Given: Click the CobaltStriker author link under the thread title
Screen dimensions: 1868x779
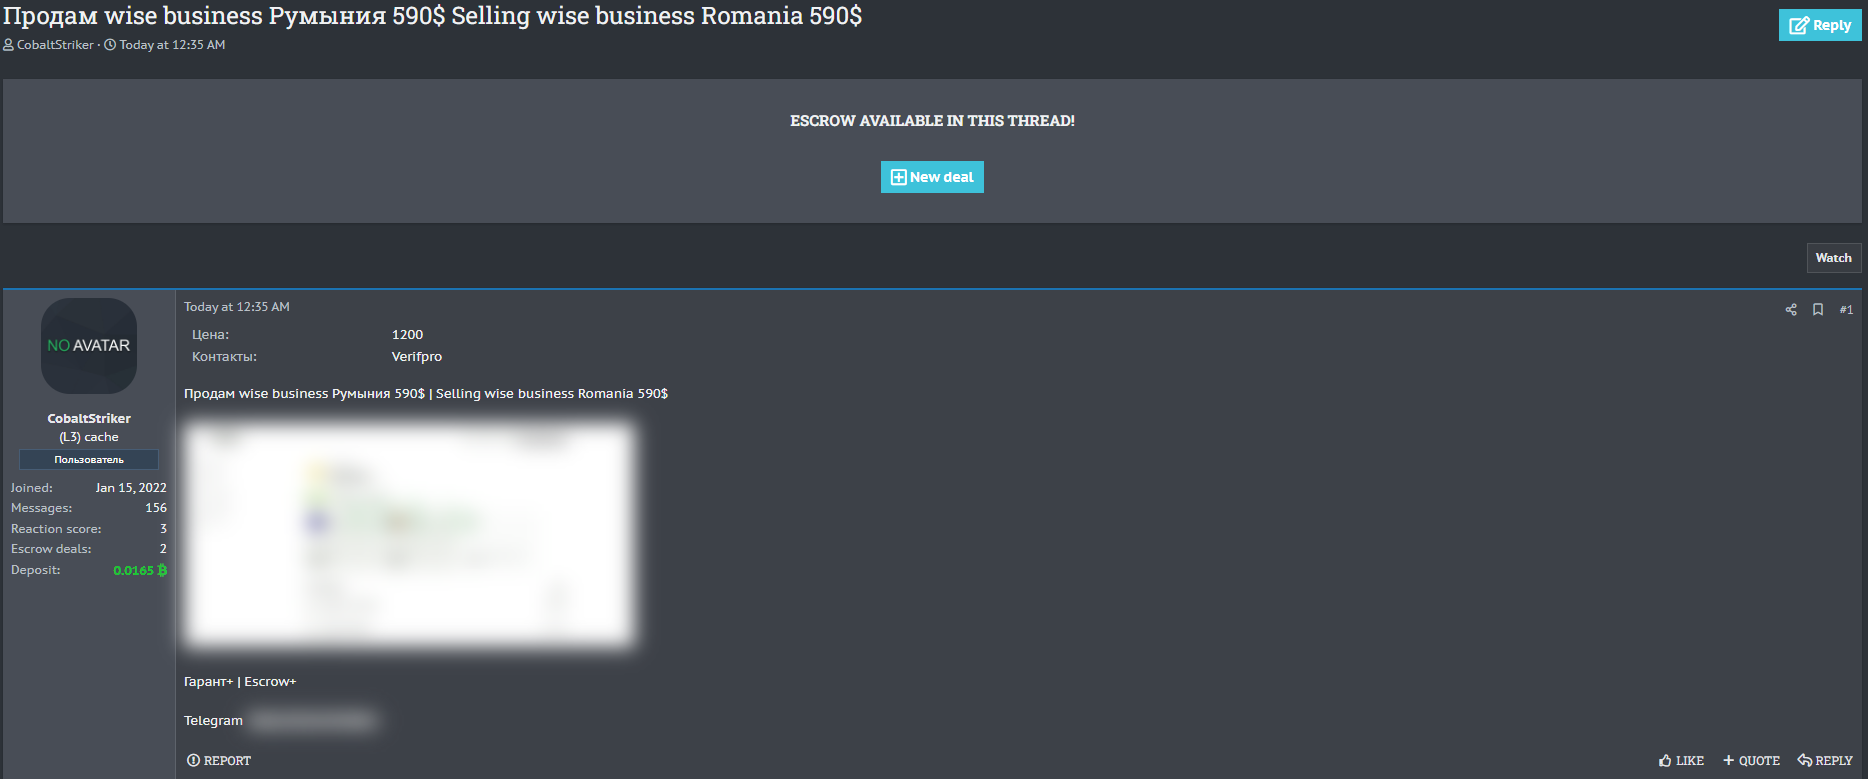Looking at the screenshot, I should [x=55, y=45].
